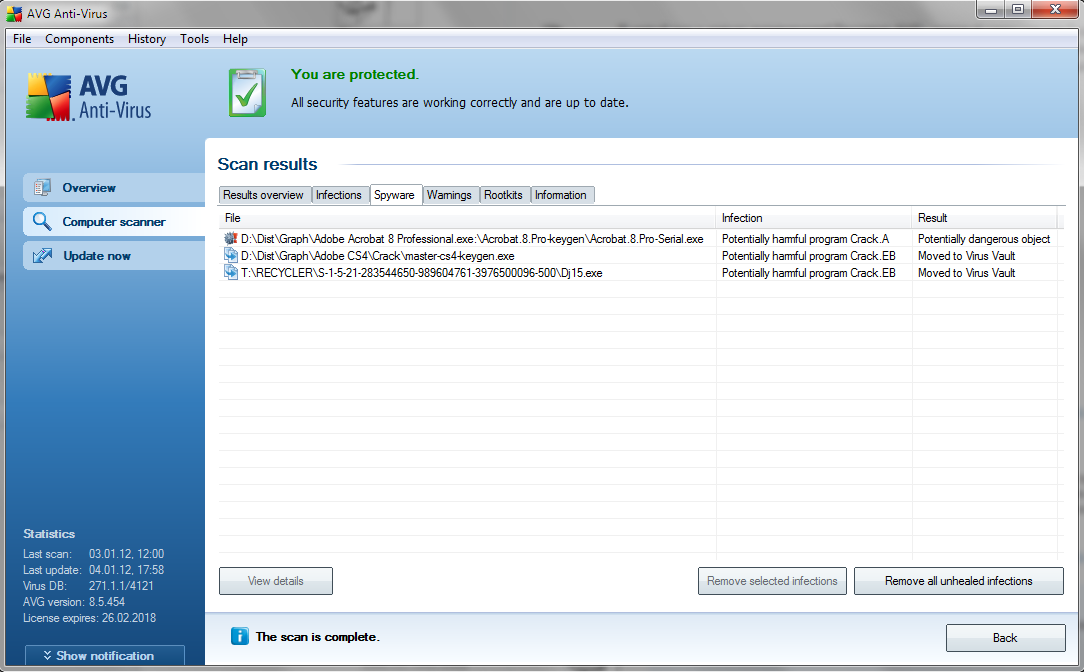
Task: Click the Computer scanner magnifier icon
Action: tap(42, 221)
